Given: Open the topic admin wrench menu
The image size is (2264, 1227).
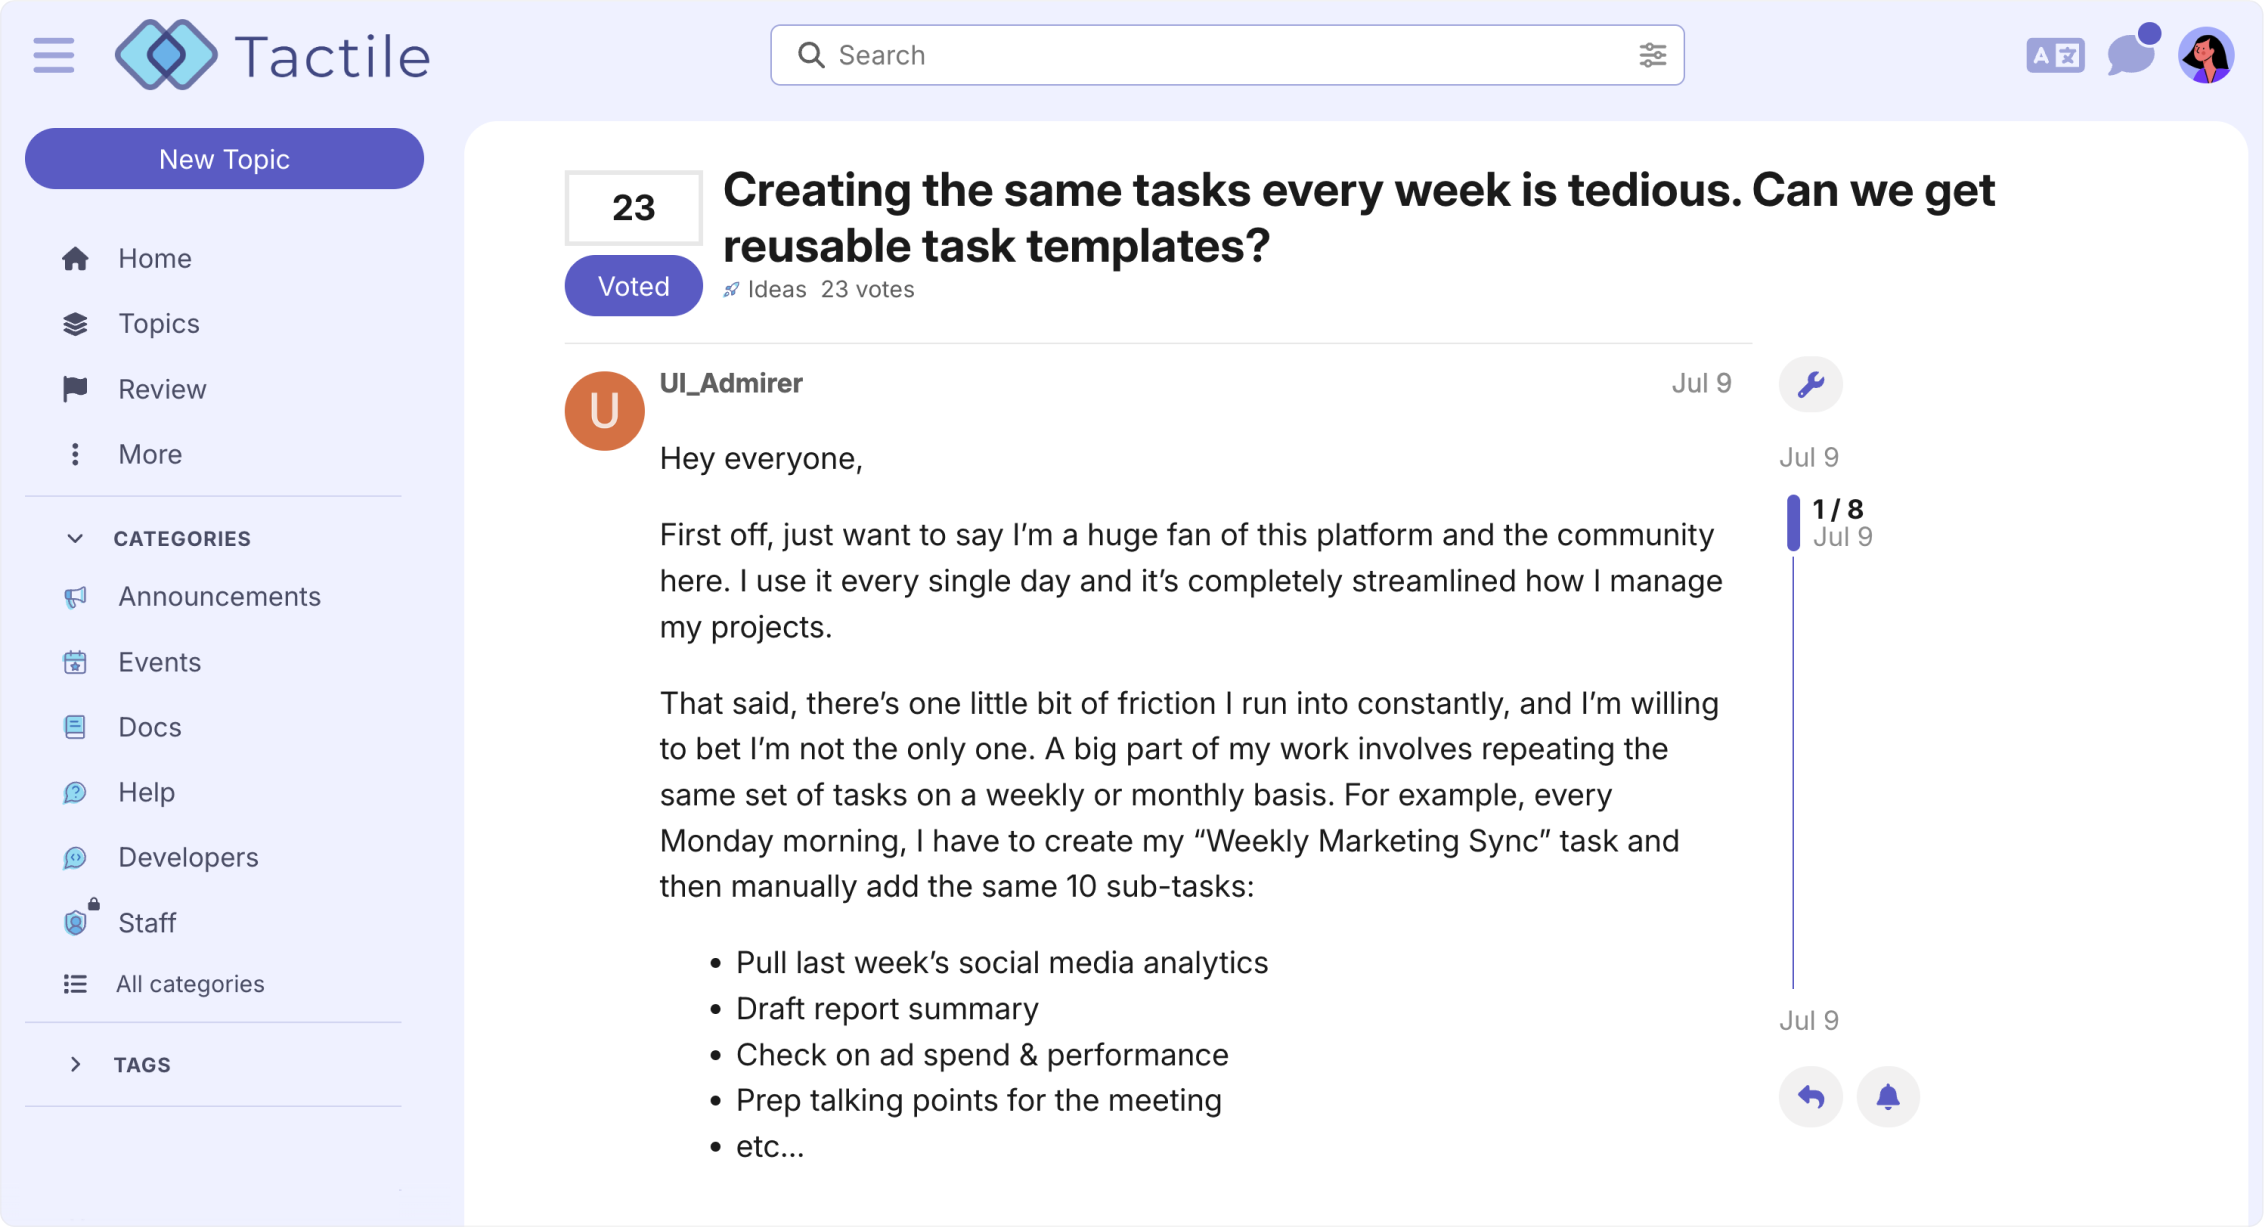Looking at the screenshot, I should coord(1810,383).
